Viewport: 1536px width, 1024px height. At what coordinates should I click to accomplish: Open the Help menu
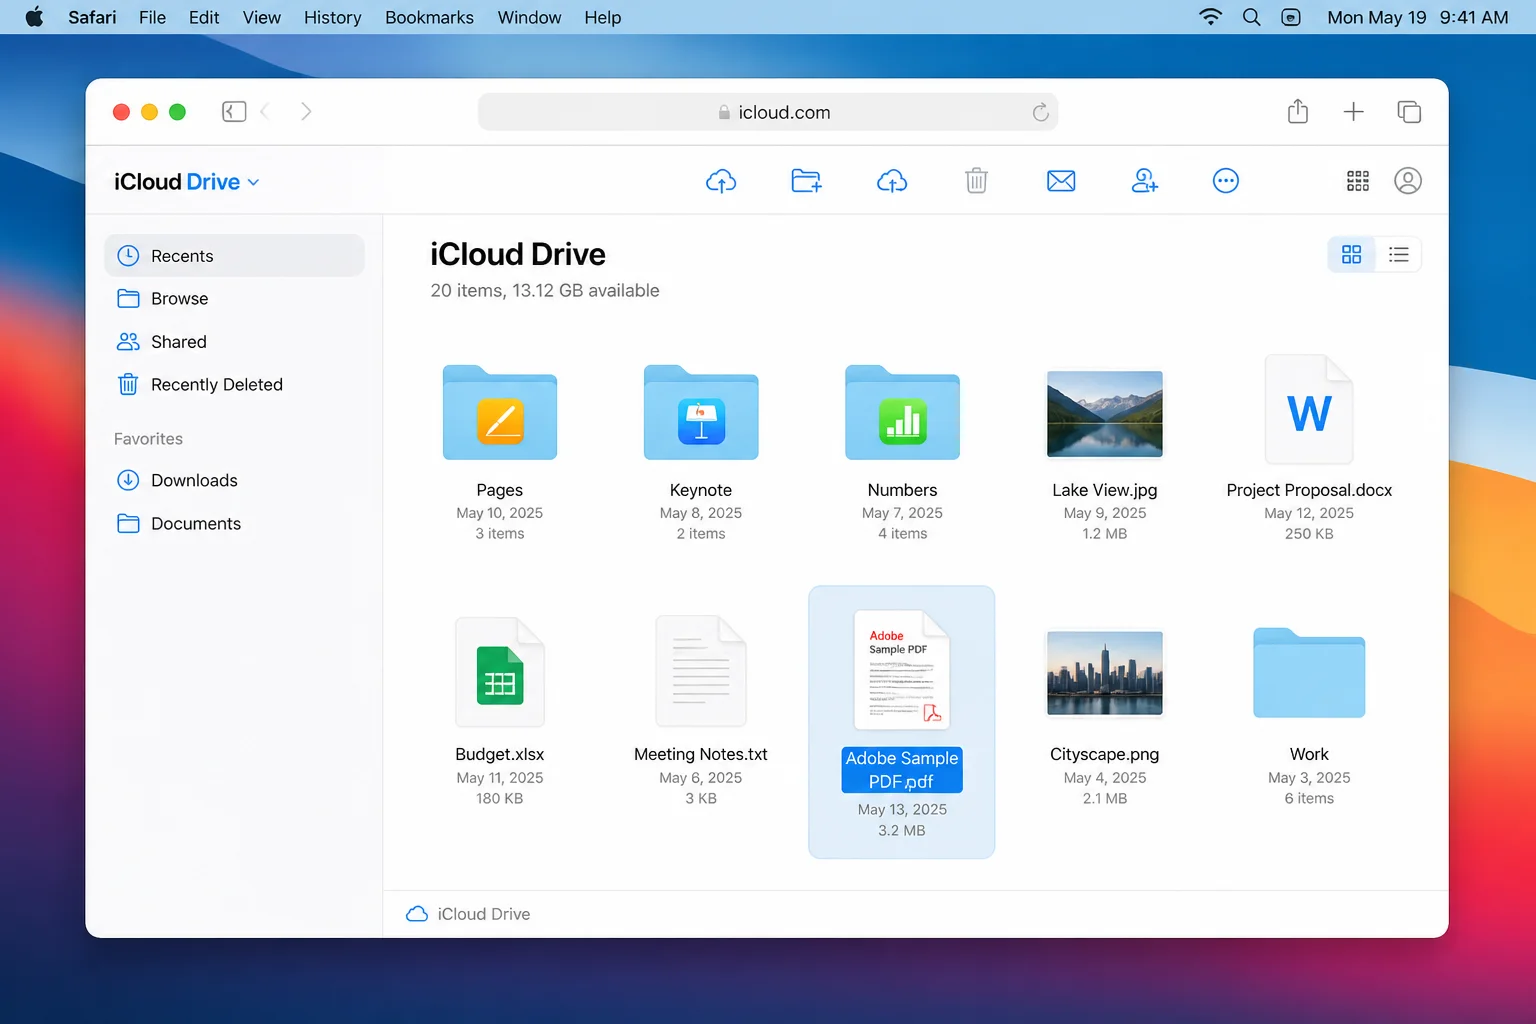[x=602, y=17]
